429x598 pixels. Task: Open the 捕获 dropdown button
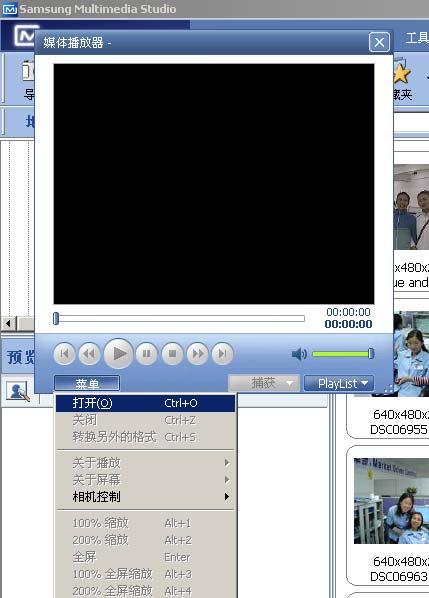pos(263,383)
